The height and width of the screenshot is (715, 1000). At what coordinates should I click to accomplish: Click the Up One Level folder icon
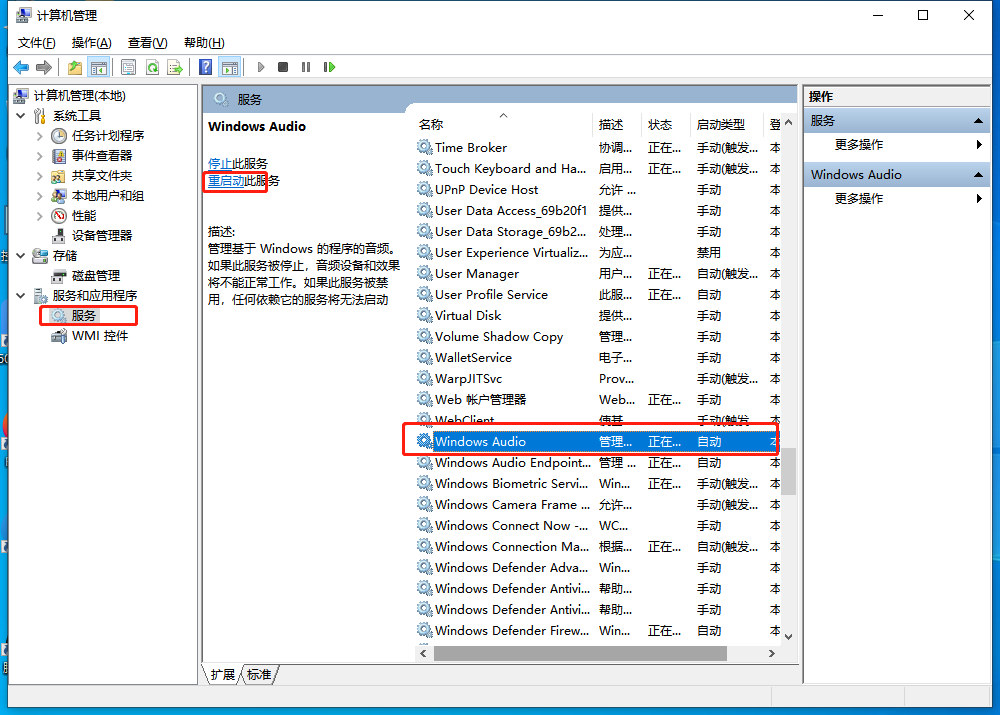(75, 67)
